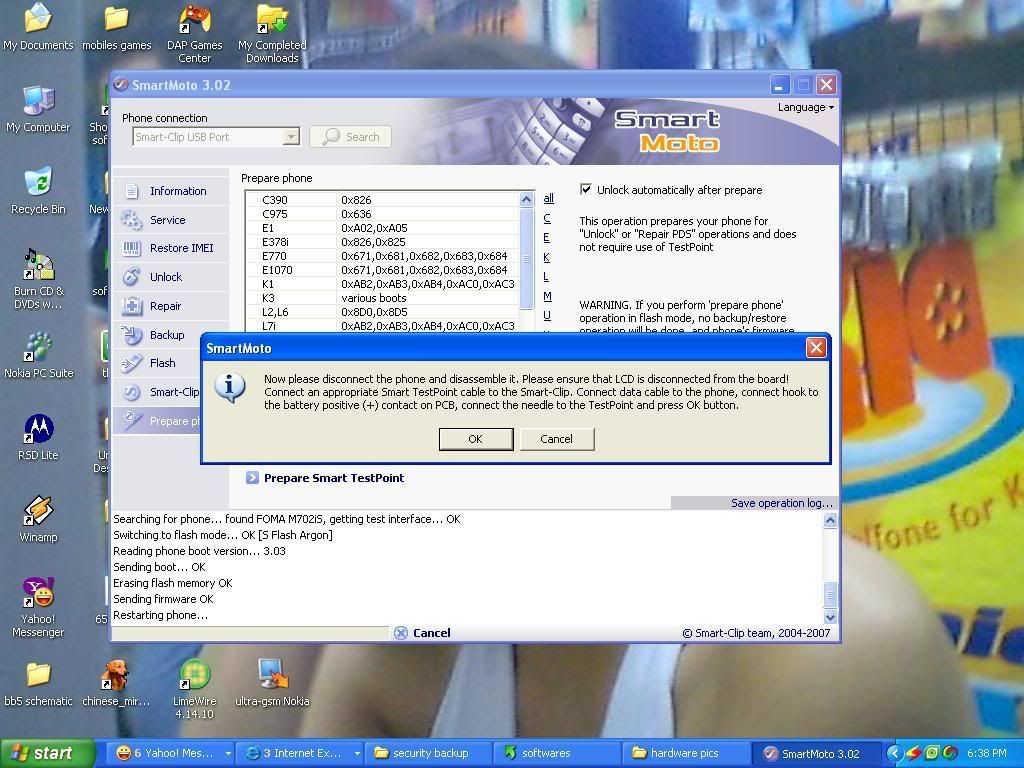Click the Windows start button

(x=46, y=754)
